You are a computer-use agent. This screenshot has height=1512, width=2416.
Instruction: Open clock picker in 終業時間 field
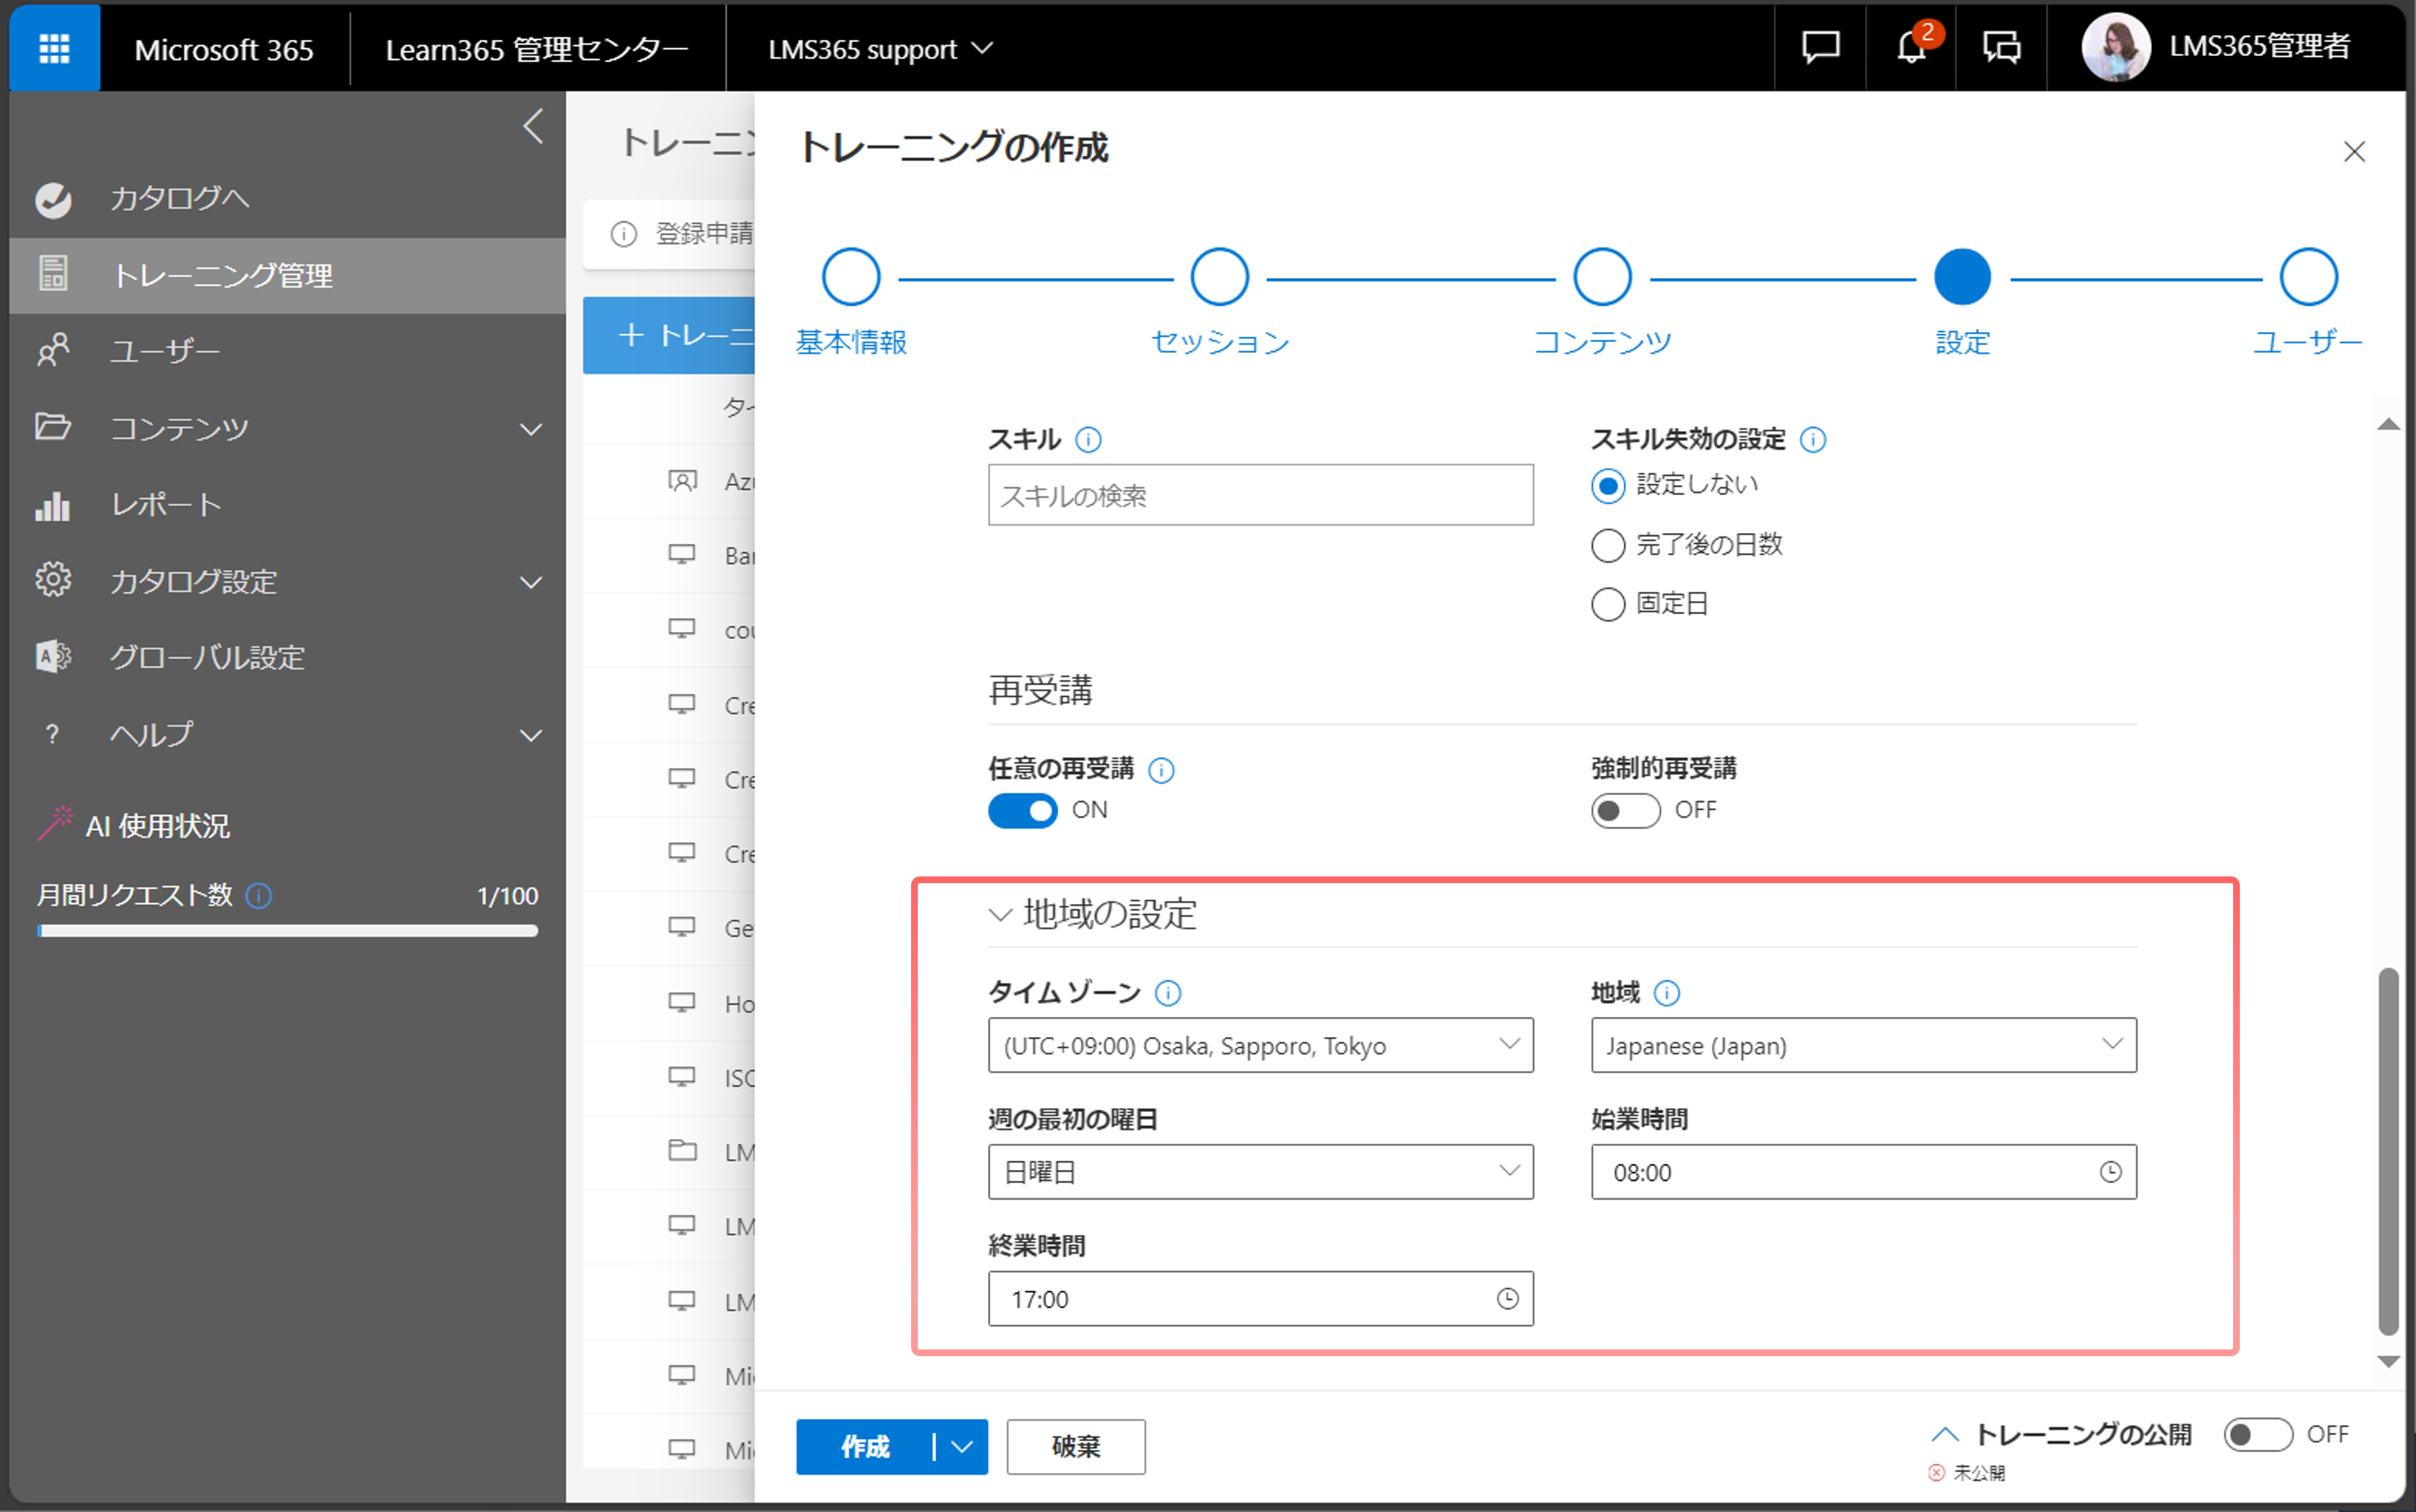pos(1508,1299)
